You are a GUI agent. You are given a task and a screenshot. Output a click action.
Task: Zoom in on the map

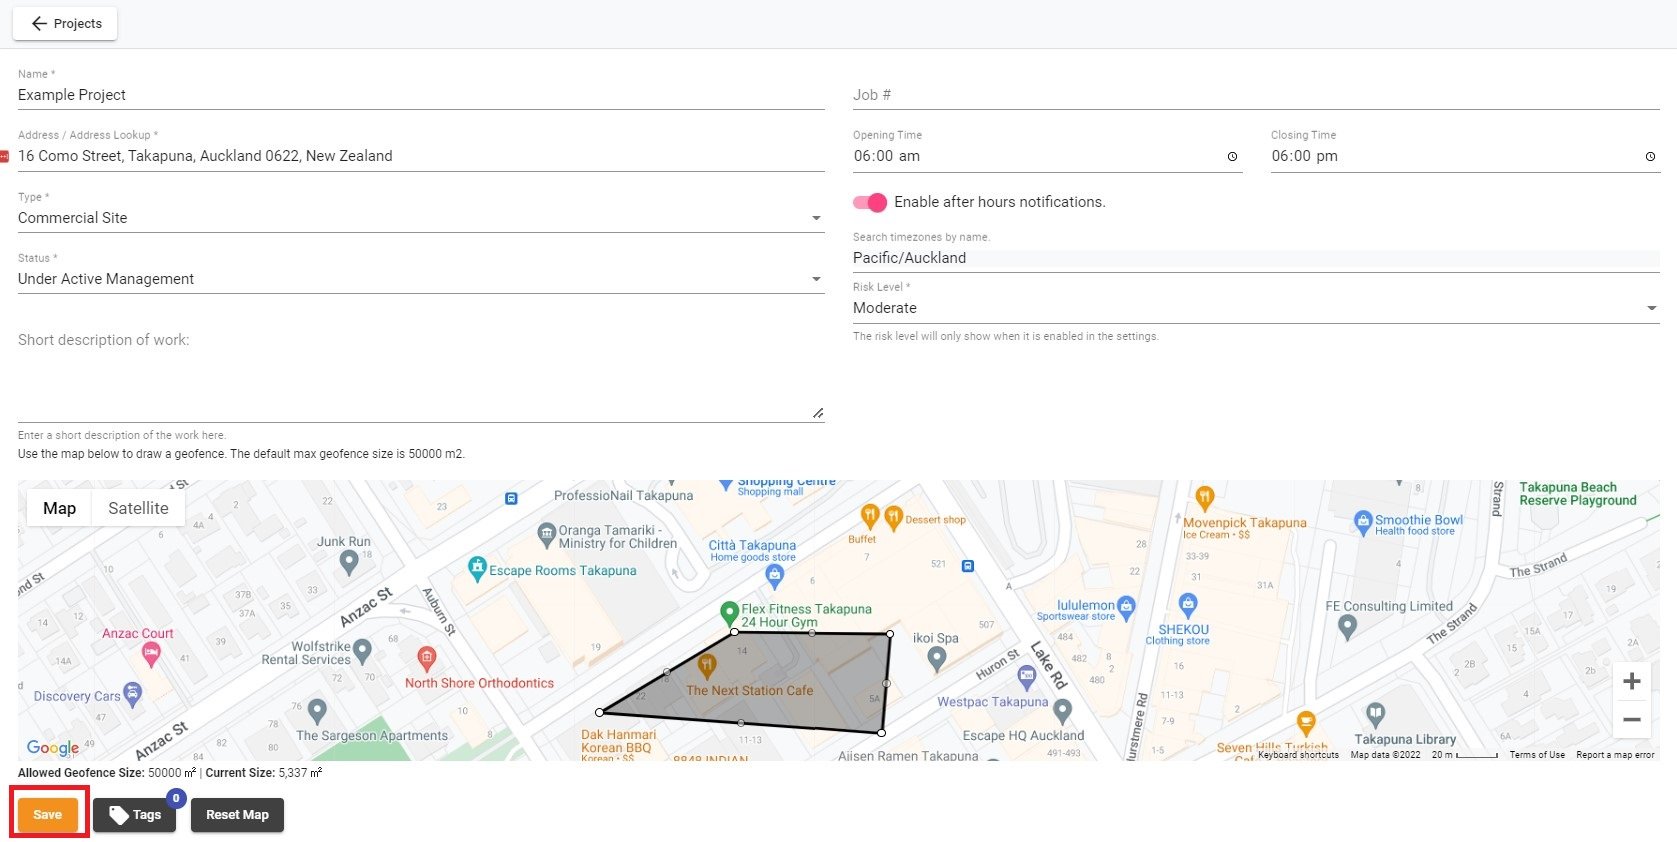(1632, 681)
